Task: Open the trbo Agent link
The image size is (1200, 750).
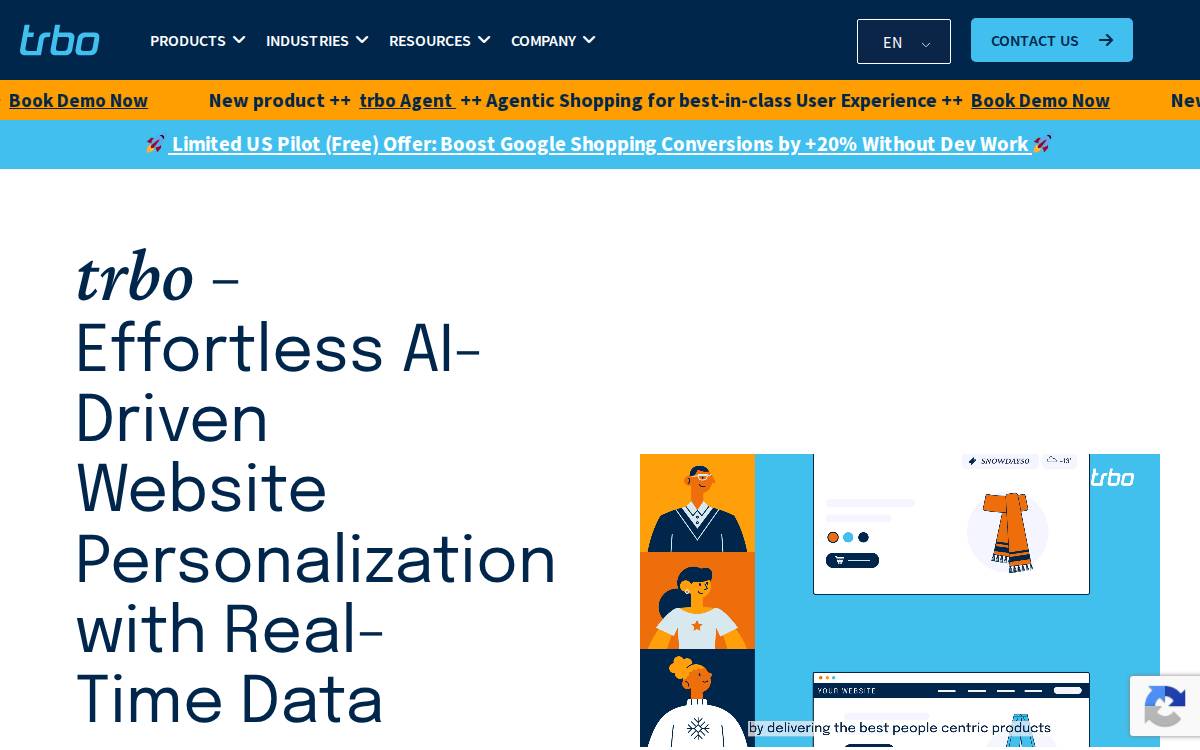Action: (406, 100)
